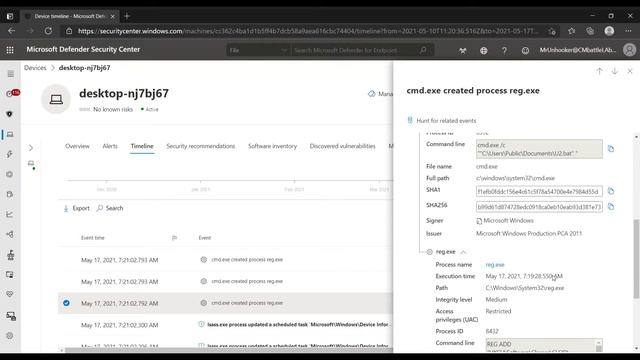This screenshot has width=640, height=360.
Task: Click Hunt for related events
Action: (442, 121)
